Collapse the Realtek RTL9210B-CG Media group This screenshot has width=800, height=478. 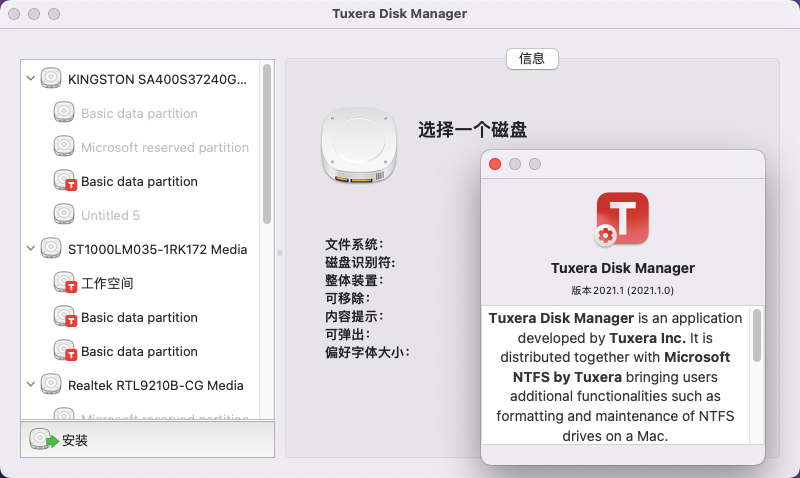pyautogui.click(x=31, y=384)
